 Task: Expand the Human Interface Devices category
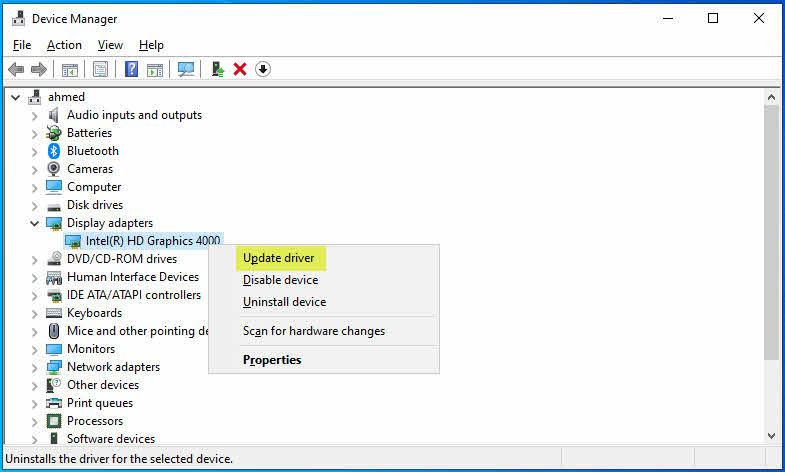pyautogui.click(x=34, y=278)
